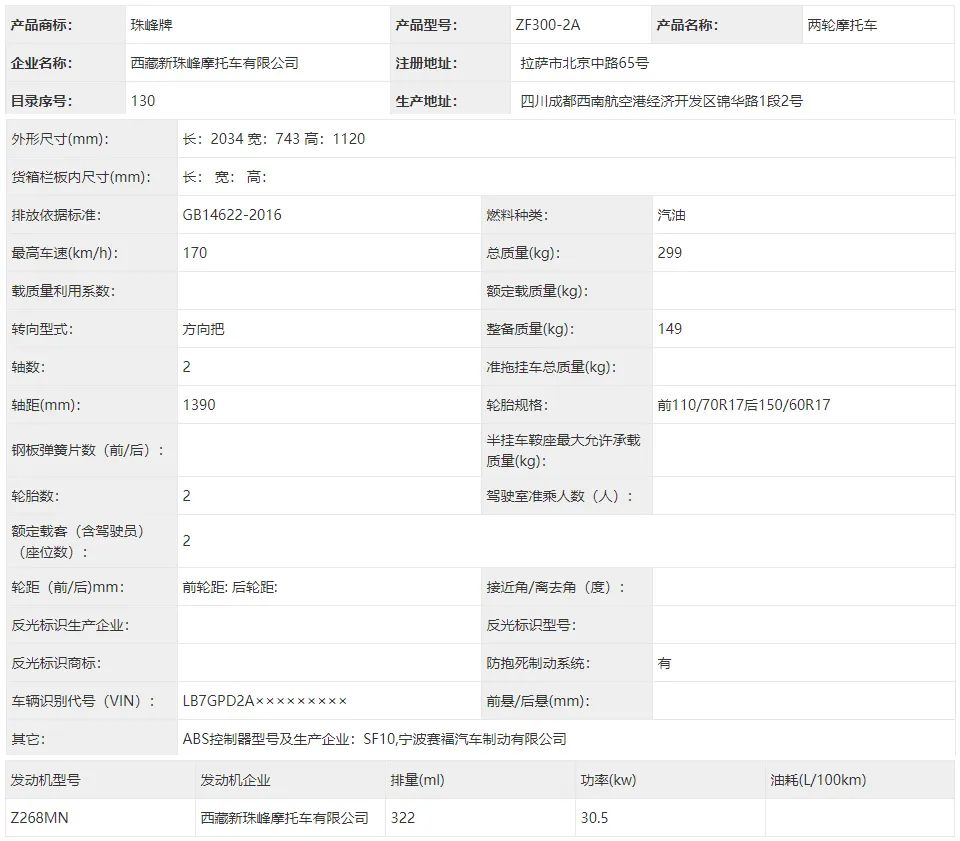960x841 pixels.
Task: Click tire spec 前110/70R17后150/60R17
Action: (744, 405)
